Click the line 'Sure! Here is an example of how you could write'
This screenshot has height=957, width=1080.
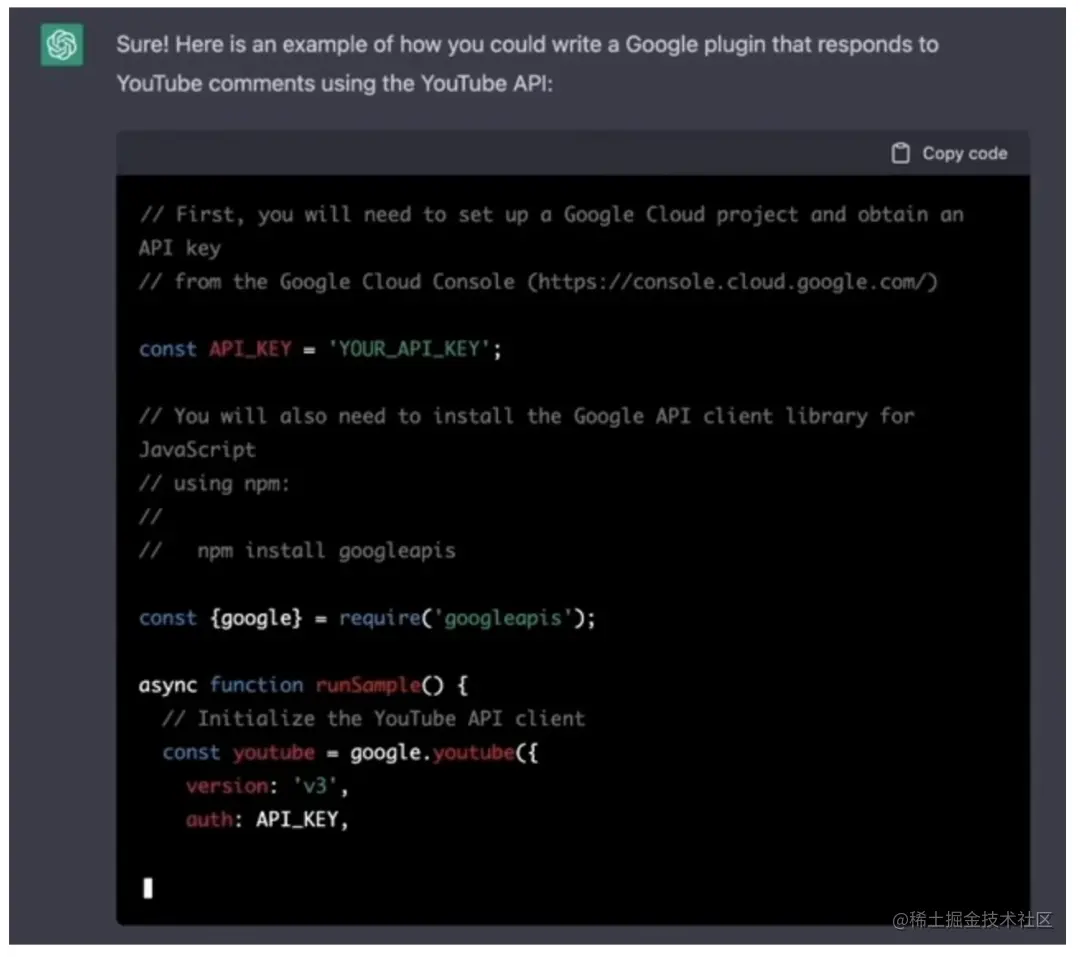click(527, 45)
